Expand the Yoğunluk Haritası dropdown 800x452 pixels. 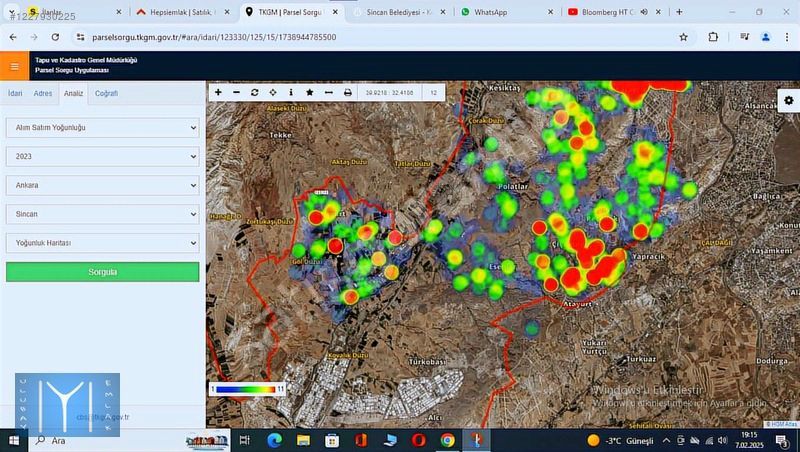pyautogui.click(x=102, y=243)
